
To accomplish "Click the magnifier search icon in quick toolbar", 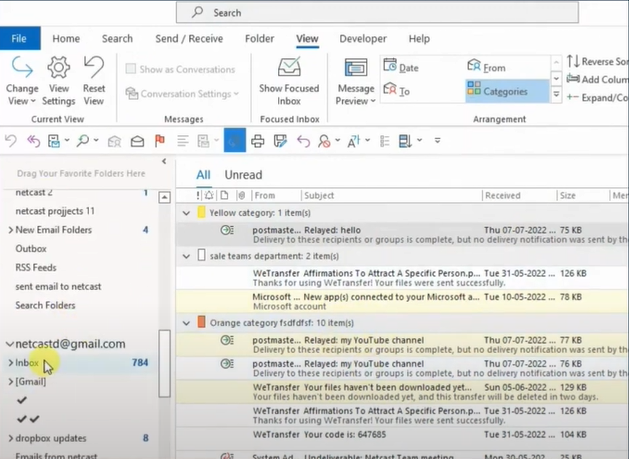I will click(83, 141).
